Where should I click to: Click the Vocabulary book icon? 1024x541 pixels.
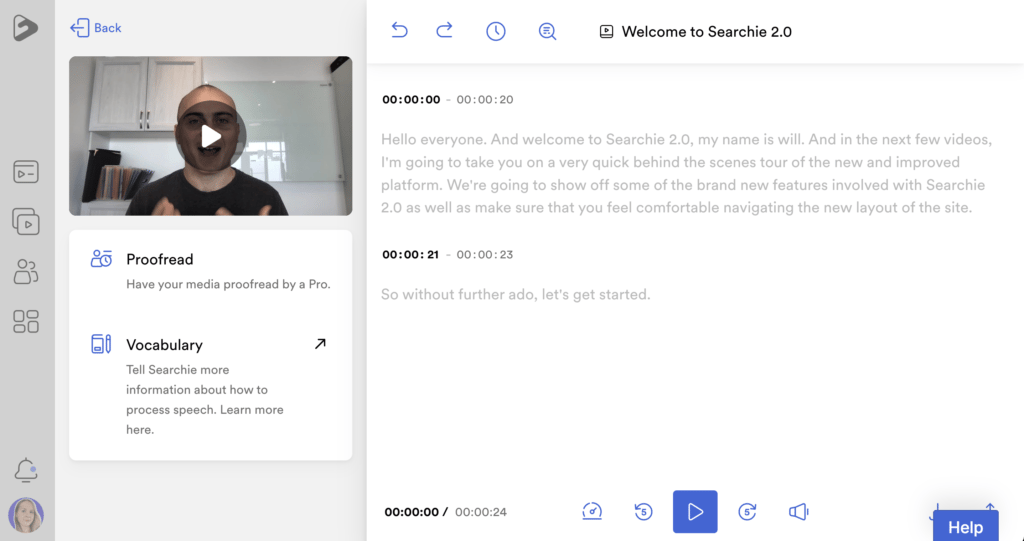pyautogui.click(x=101, y=344)
